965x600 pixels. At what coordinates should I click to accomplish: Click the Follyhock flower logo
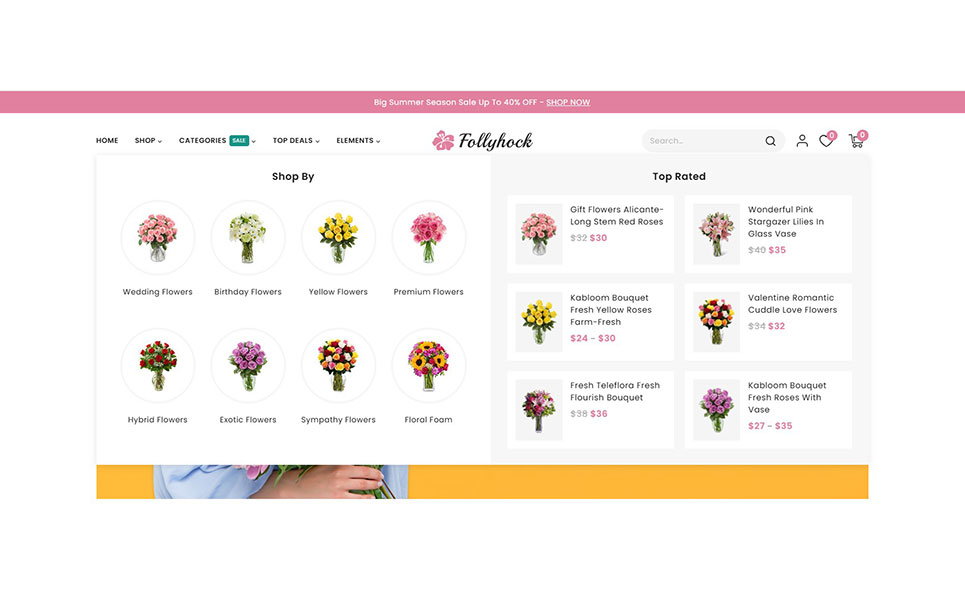482,141
